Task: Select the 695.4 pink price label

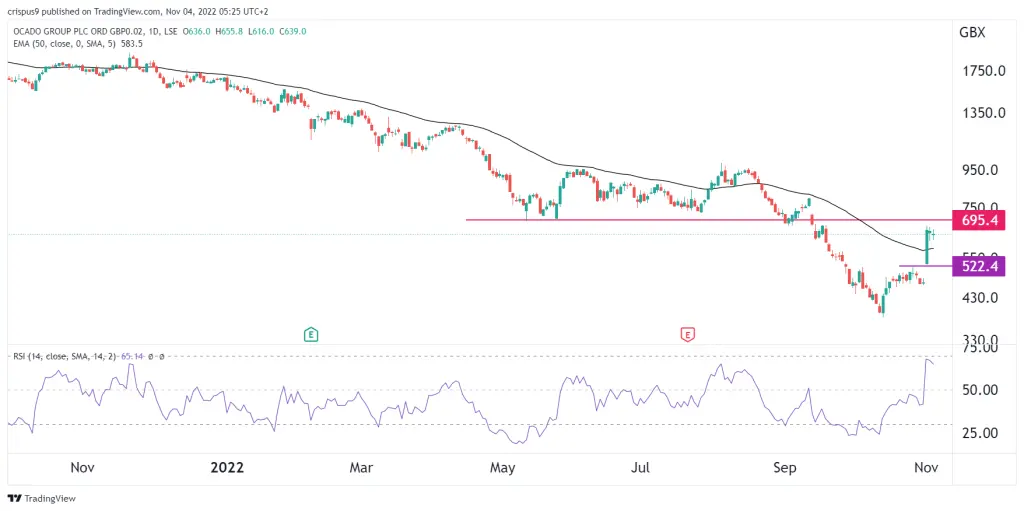Action: (979, 220)
